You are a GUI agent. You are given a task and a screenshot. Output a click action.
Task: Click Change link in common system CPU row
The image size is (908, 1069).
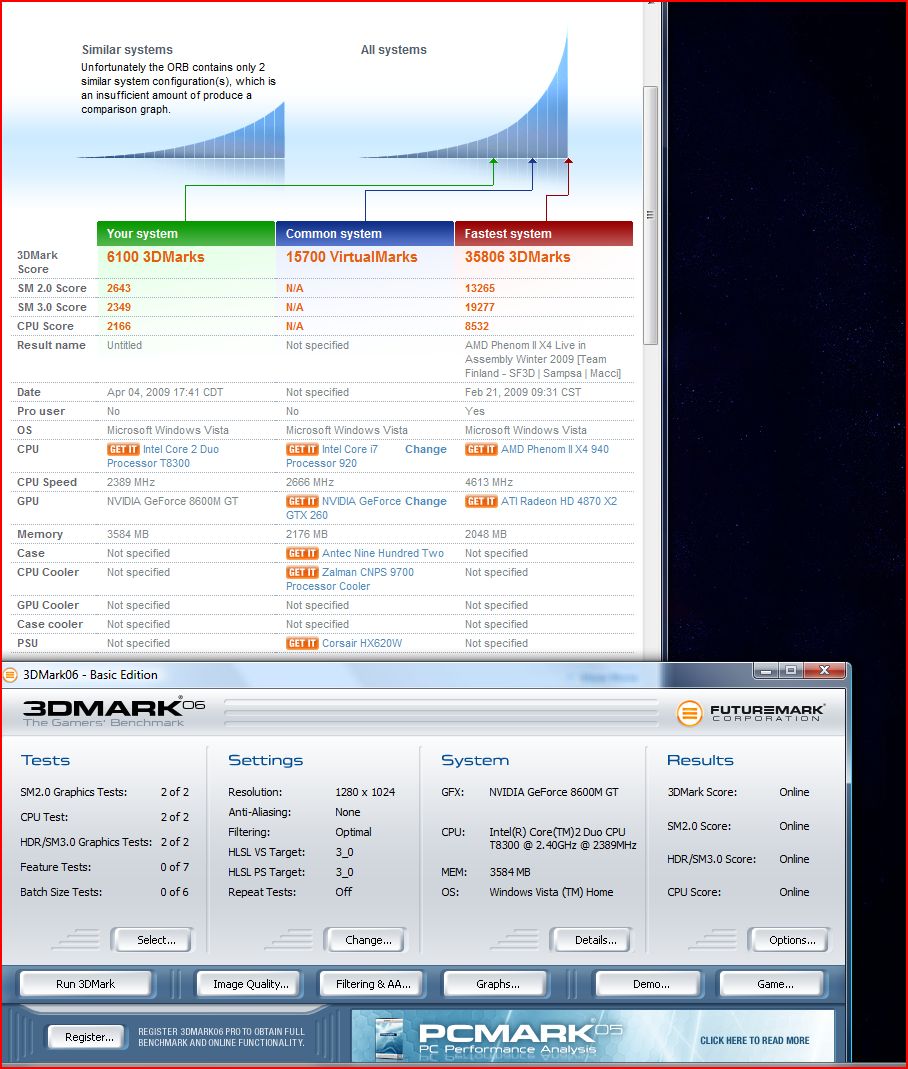425,449
